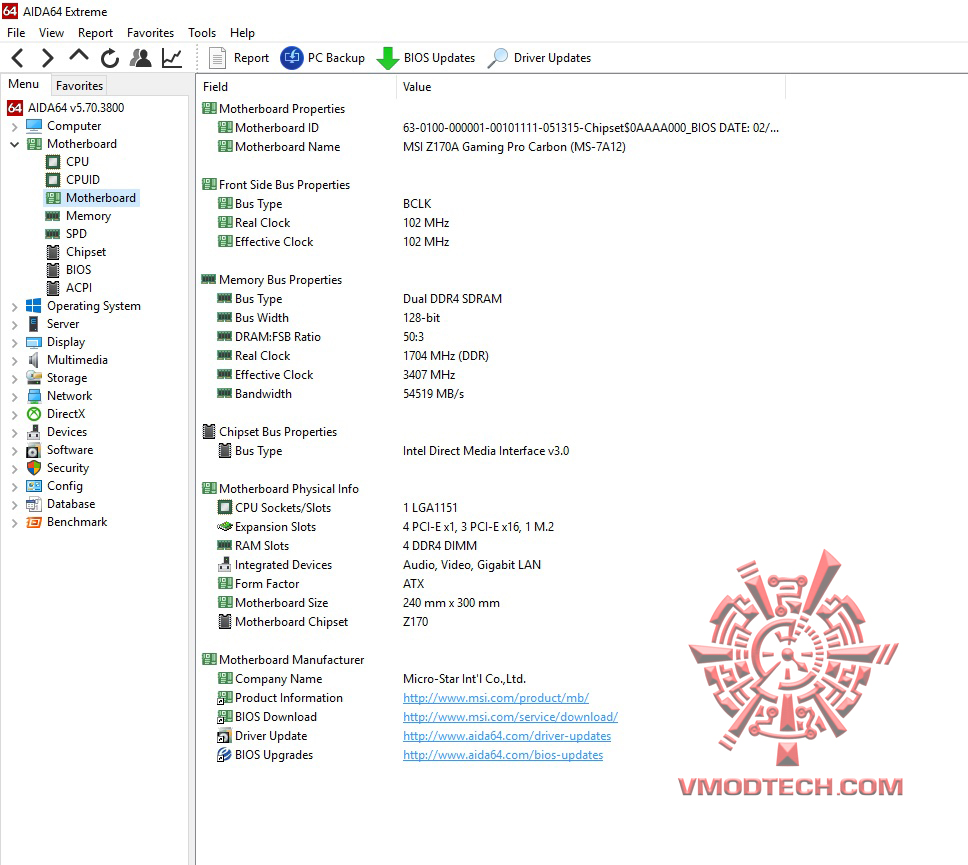The image size is (968, 865).
Task: Select the CPU item icon in tree
Action: (53, 162)
